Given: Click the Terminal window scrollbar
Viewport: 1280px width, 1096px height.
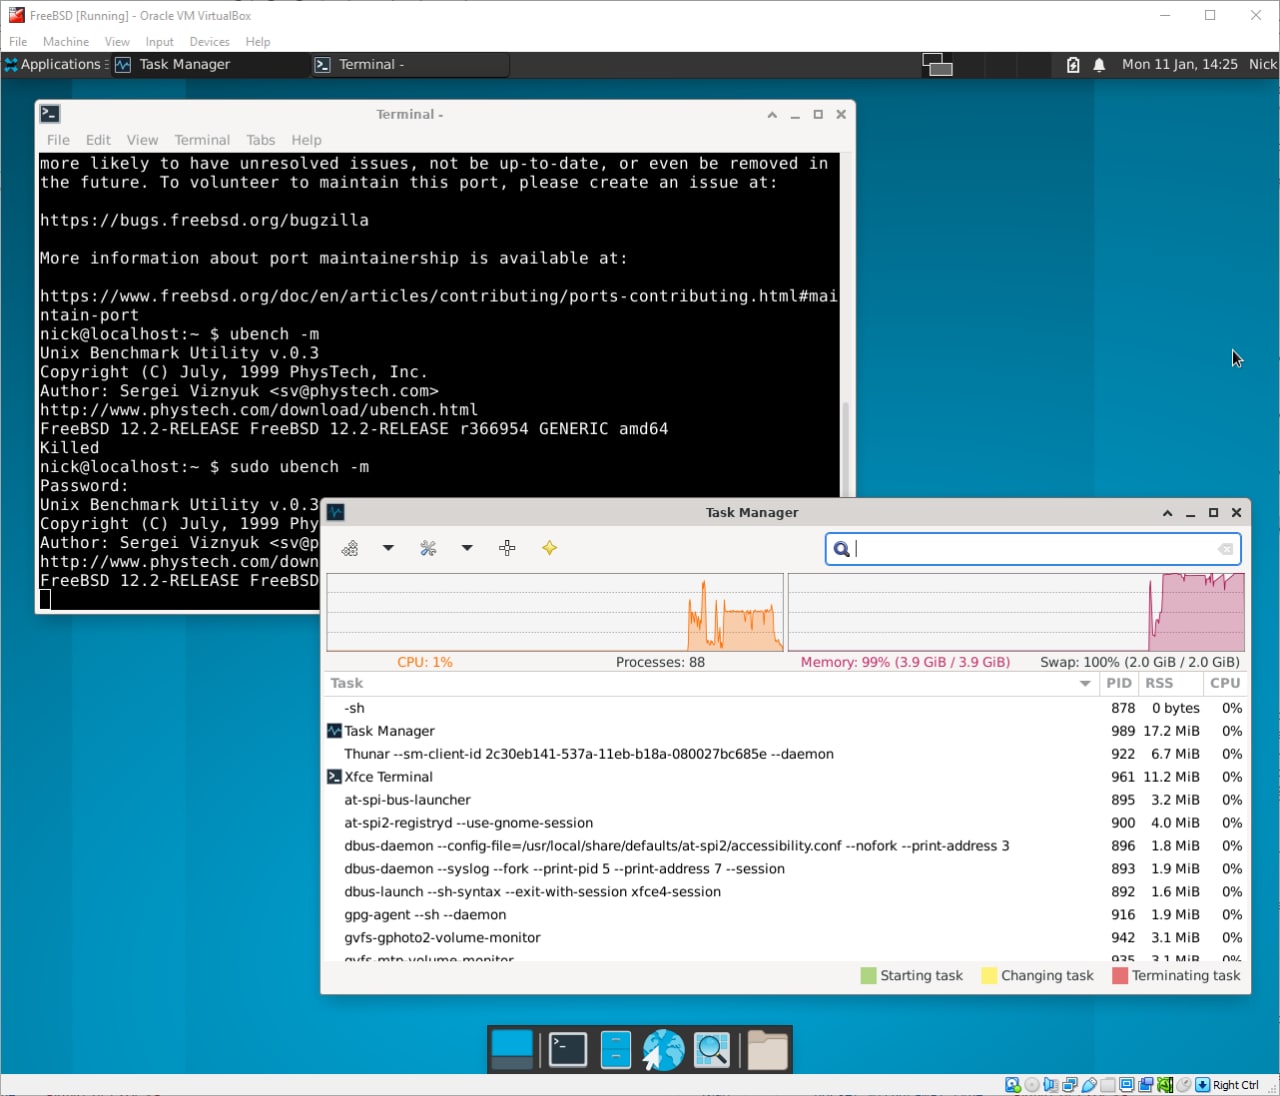Looking at the screenshot, I should [845, 448].
